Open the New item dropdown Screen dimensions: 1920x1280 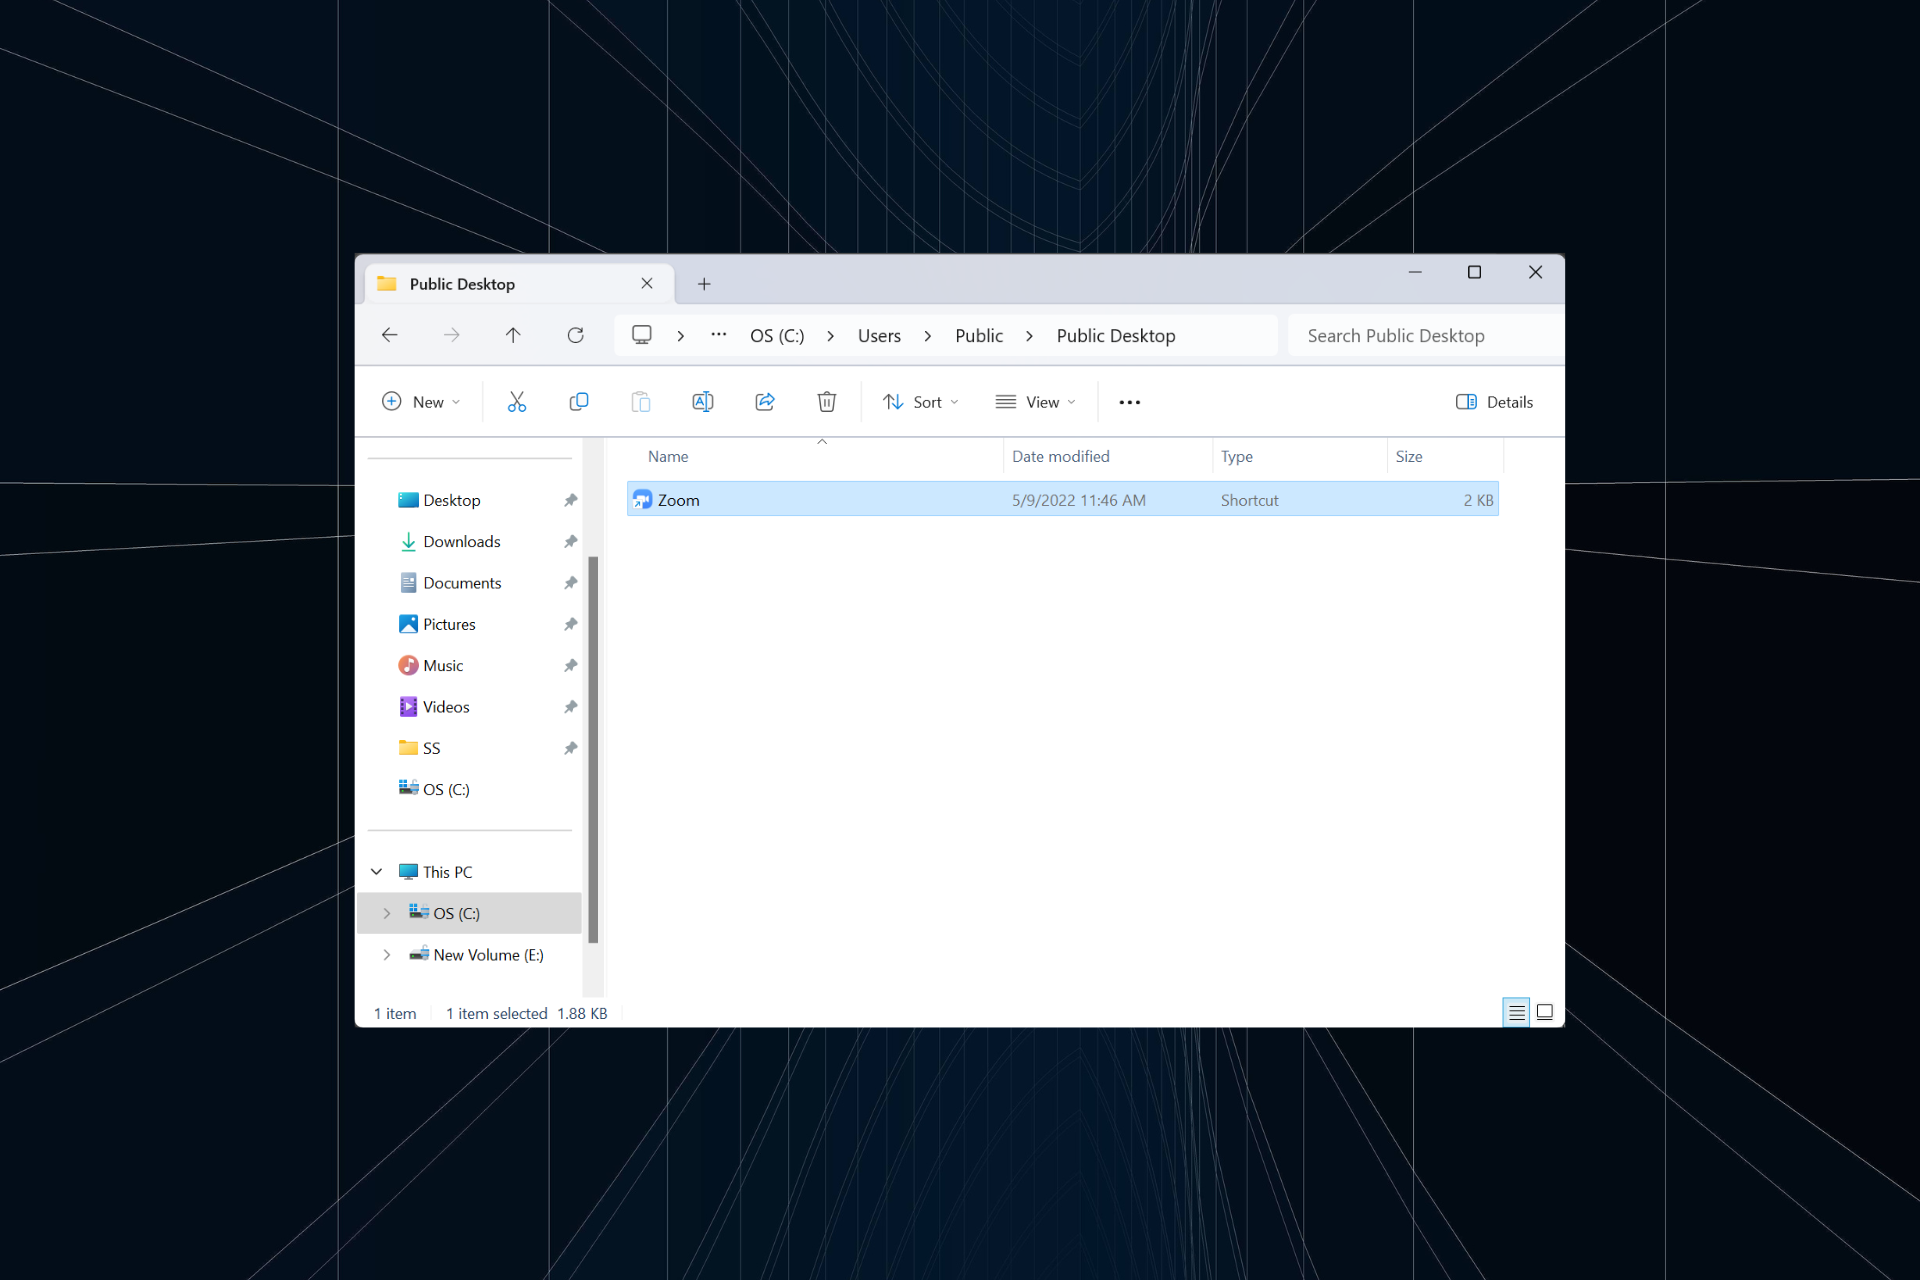[x=421, y=402]
